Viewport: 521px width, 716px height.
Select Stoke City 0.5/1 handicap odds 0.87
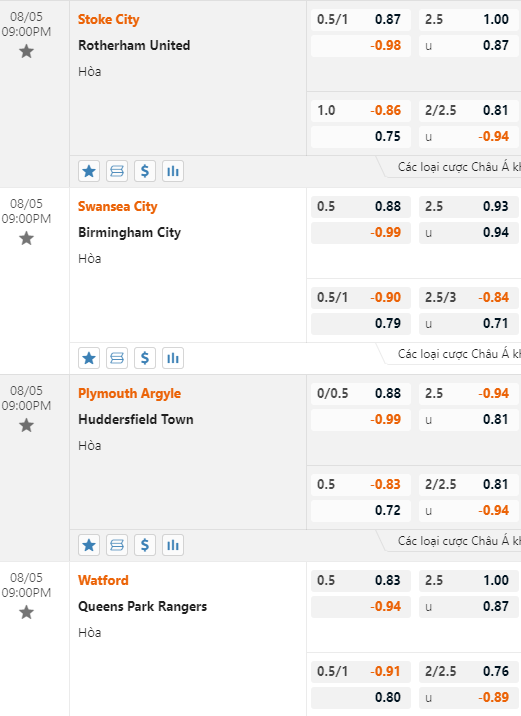coord(361,20)
